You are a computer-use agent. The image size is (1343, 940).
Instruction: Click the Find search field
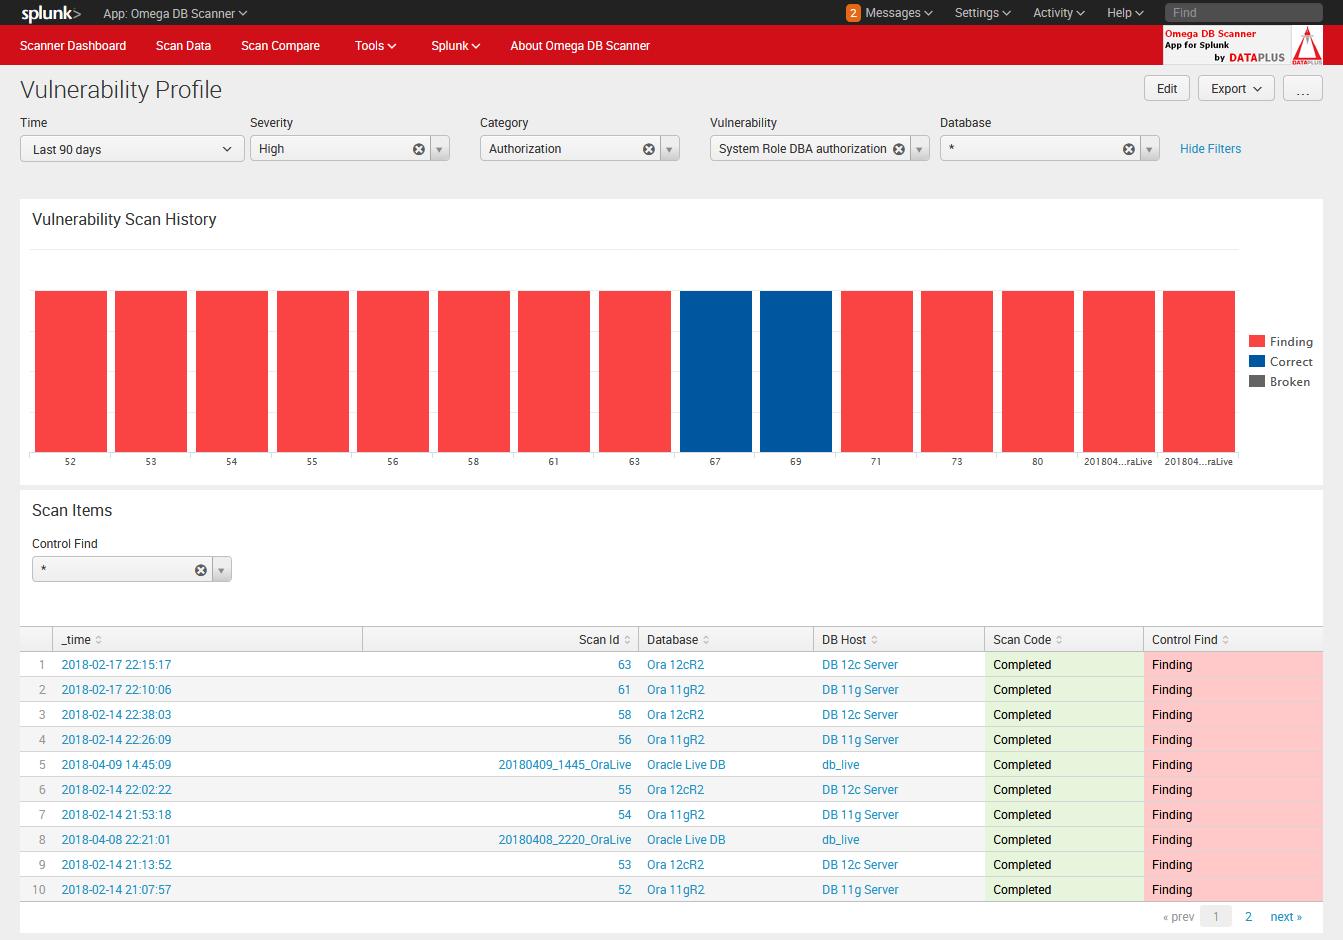[x=1243, y=13]
